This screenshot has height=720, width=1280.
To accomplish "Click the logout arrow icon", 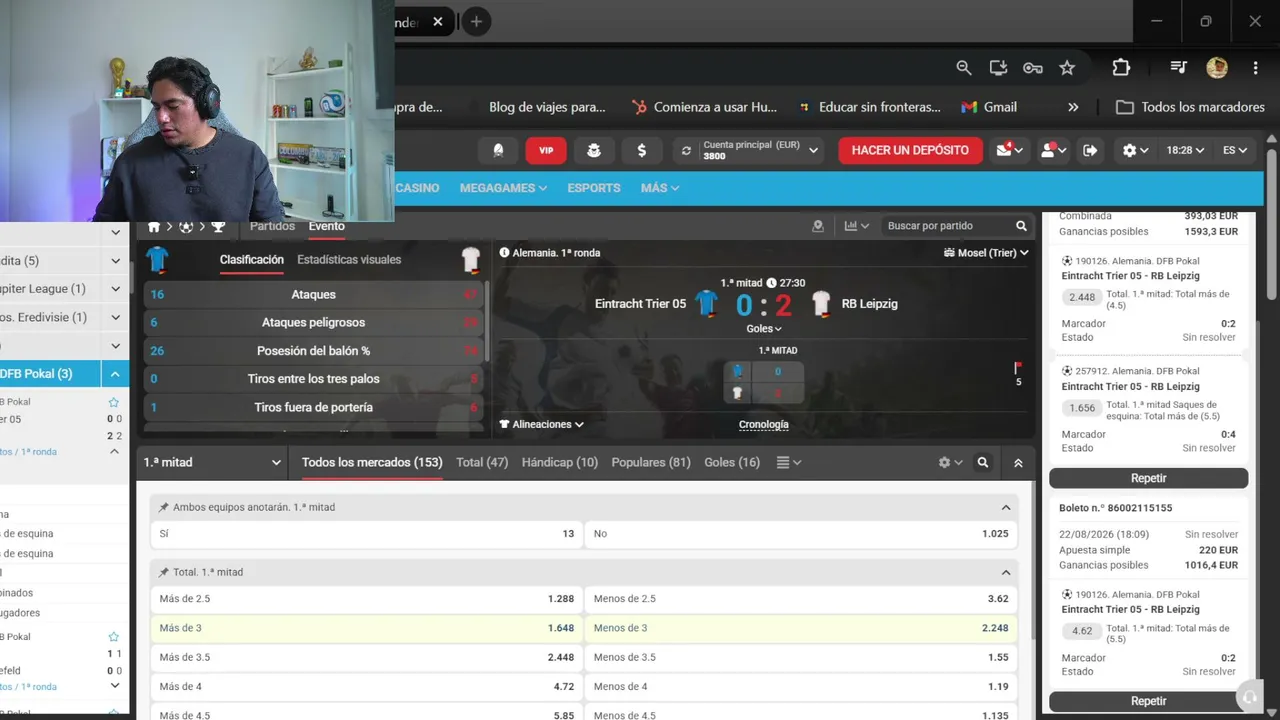I will [x=1090, y=150].
